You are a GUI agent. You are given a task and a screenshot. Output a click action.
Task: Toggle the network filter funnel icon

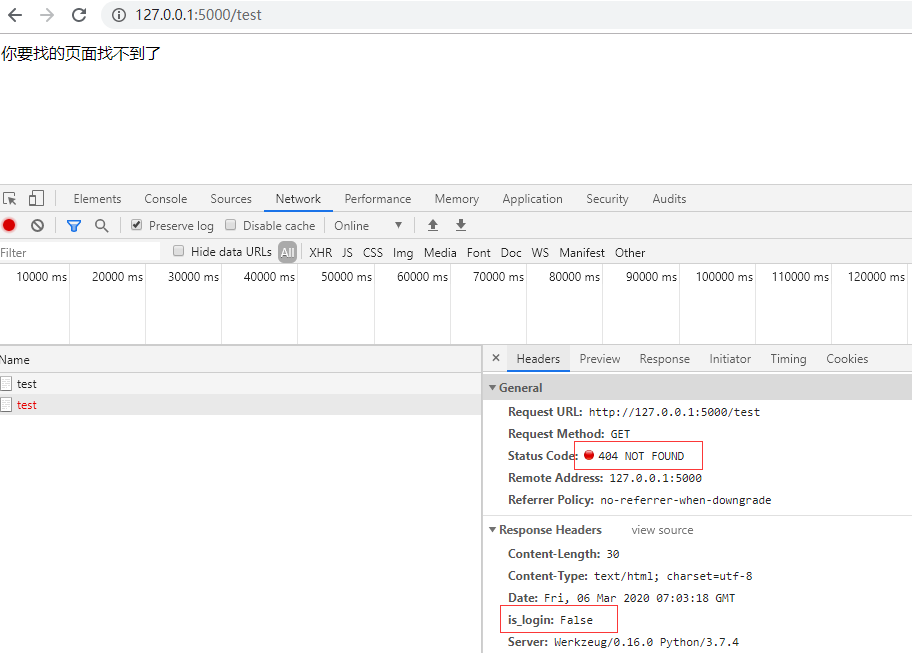point(74,226)
